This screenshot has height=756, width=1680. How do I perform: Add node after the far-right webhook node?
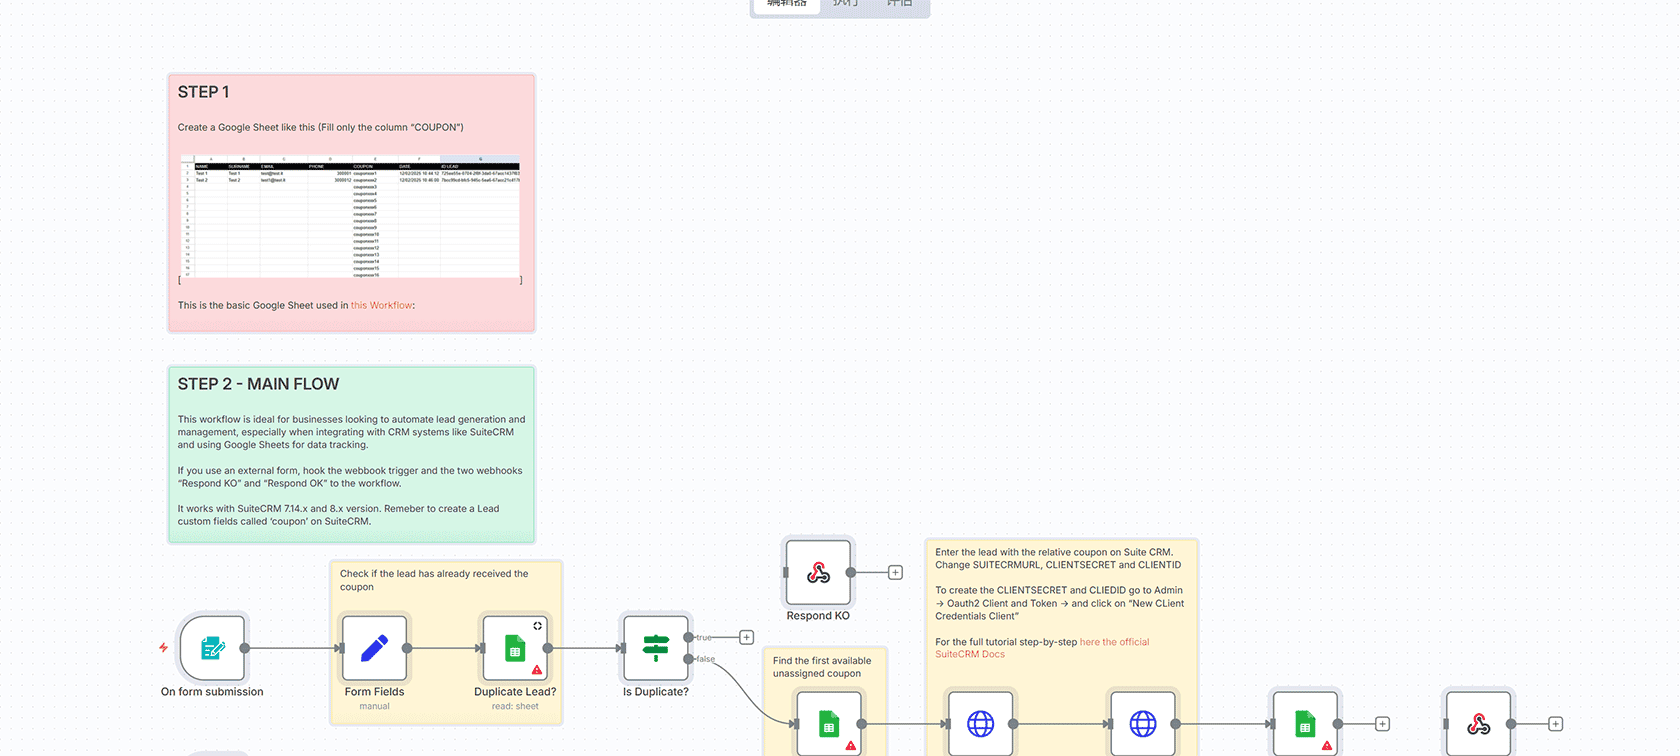point(1555,724)
